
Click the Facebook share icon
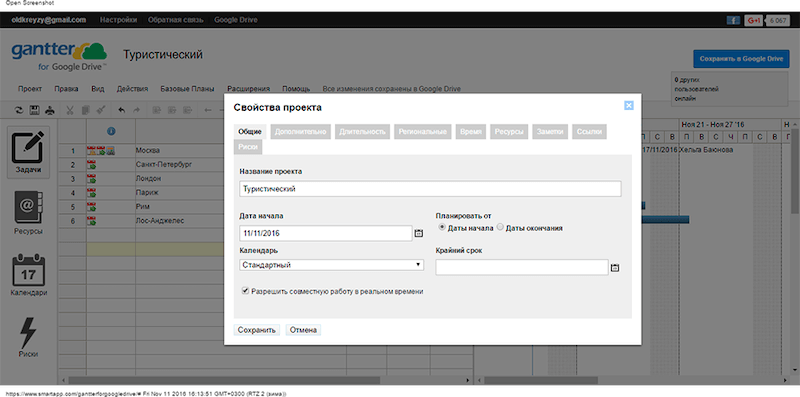point(733,20)
